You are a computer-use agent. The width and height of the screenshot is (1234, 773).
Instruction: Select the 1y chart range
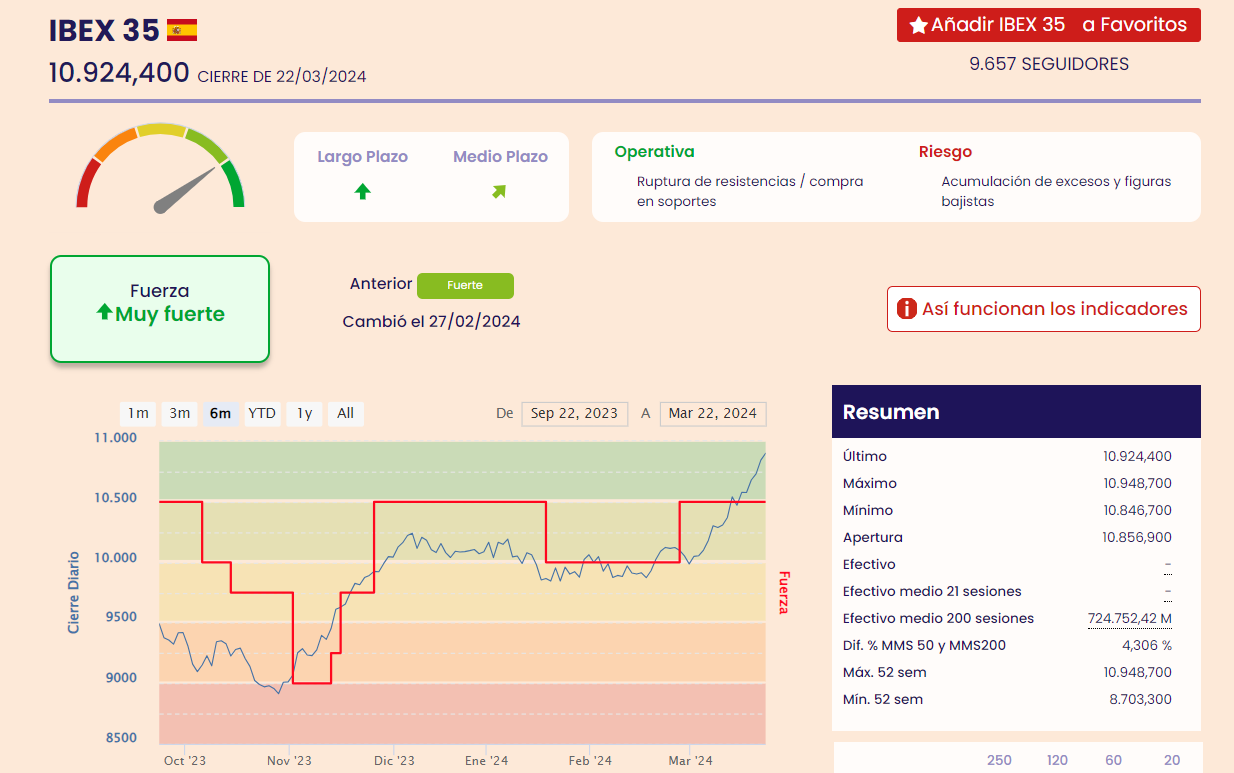(304, 413)
